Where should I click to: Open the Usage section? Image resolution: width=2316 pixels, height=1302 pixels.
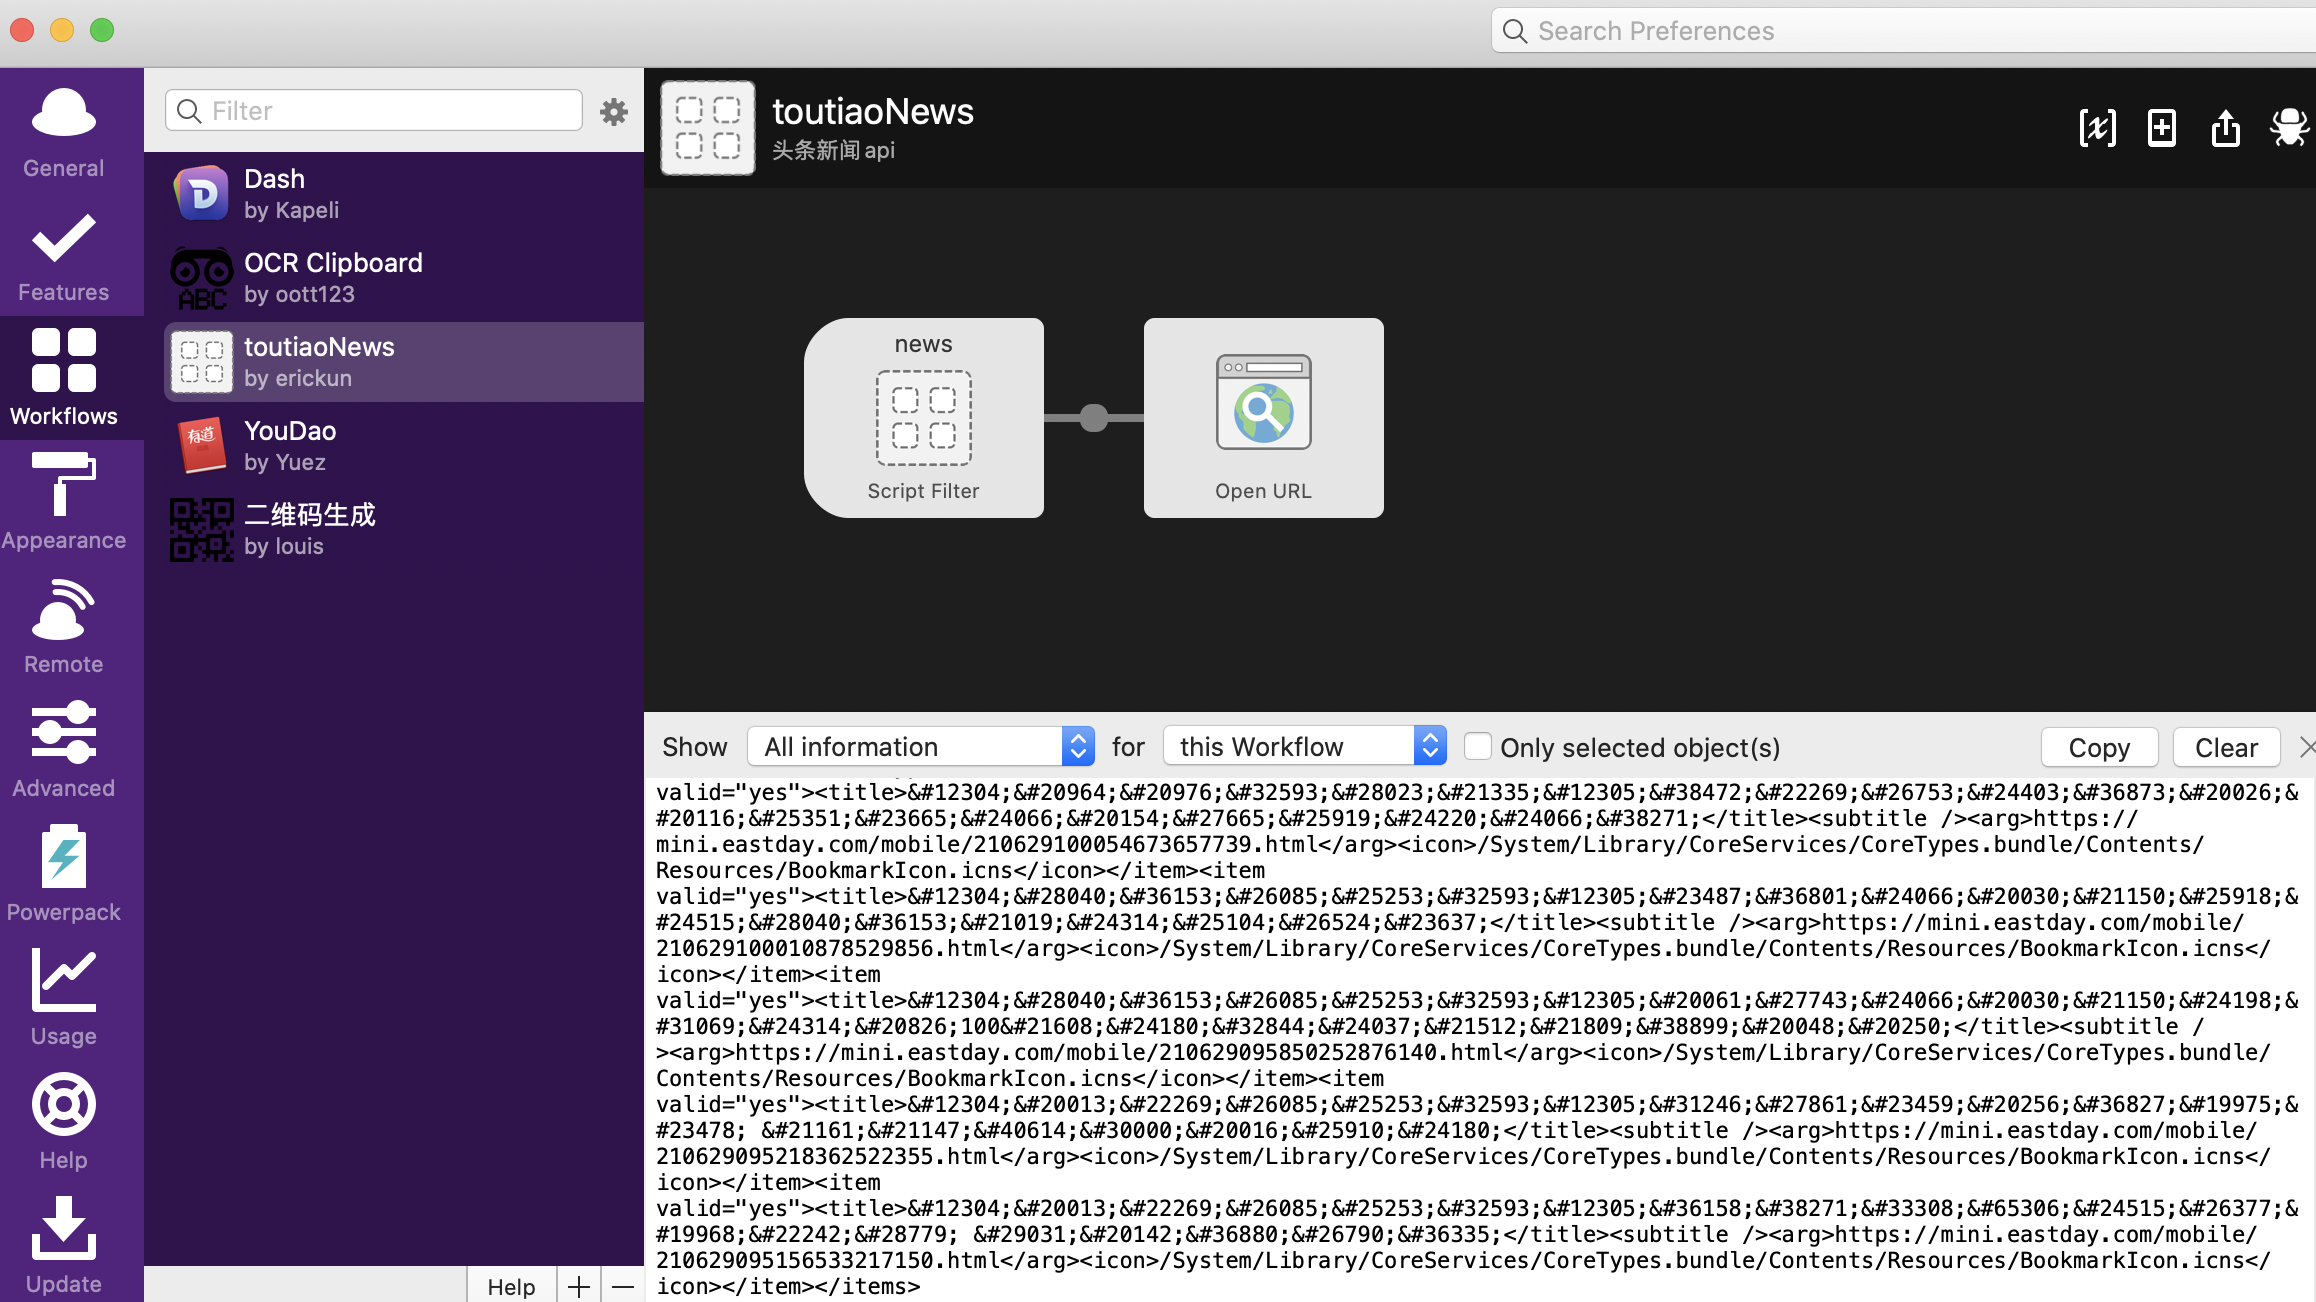[x=63, y=995]
